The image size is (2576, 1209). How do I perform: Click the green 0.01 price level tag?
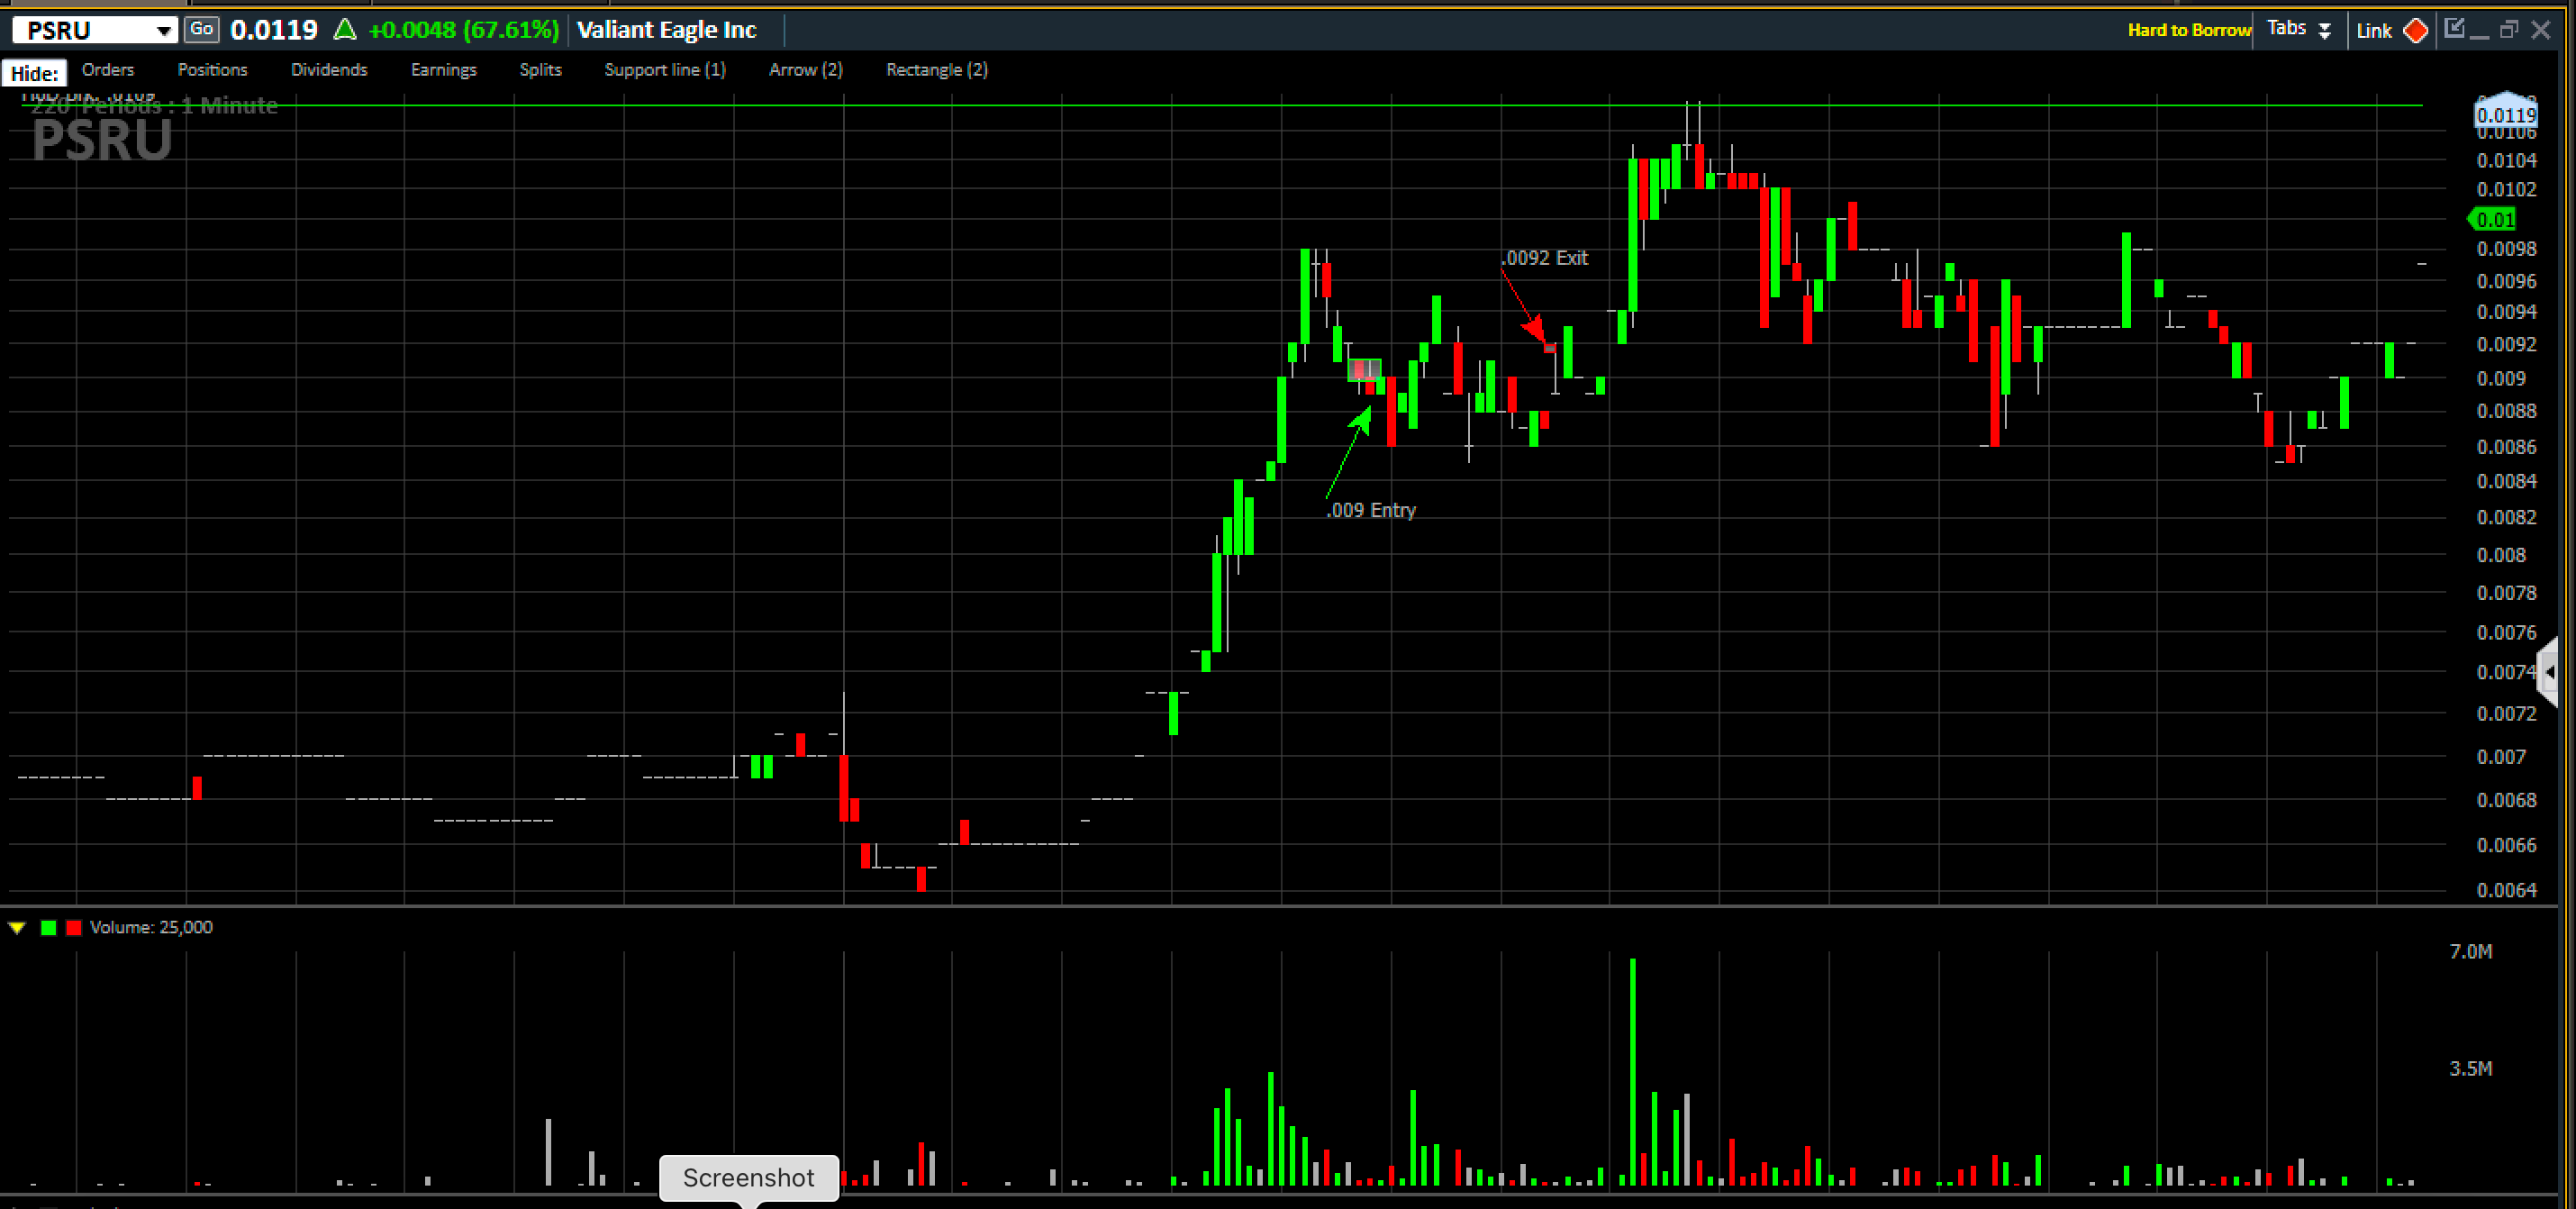2494,219
